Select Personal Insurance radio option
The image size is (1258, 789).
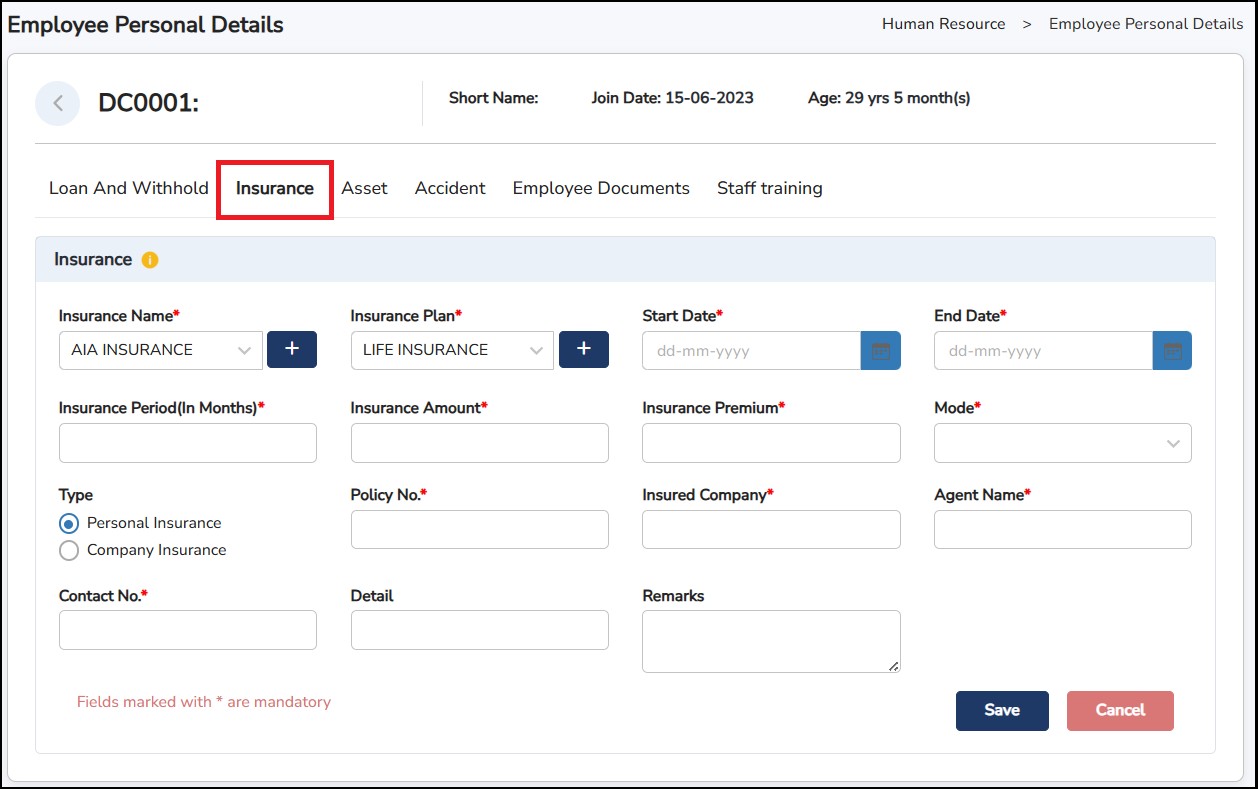pyautogui.click(x=69, y=523)
